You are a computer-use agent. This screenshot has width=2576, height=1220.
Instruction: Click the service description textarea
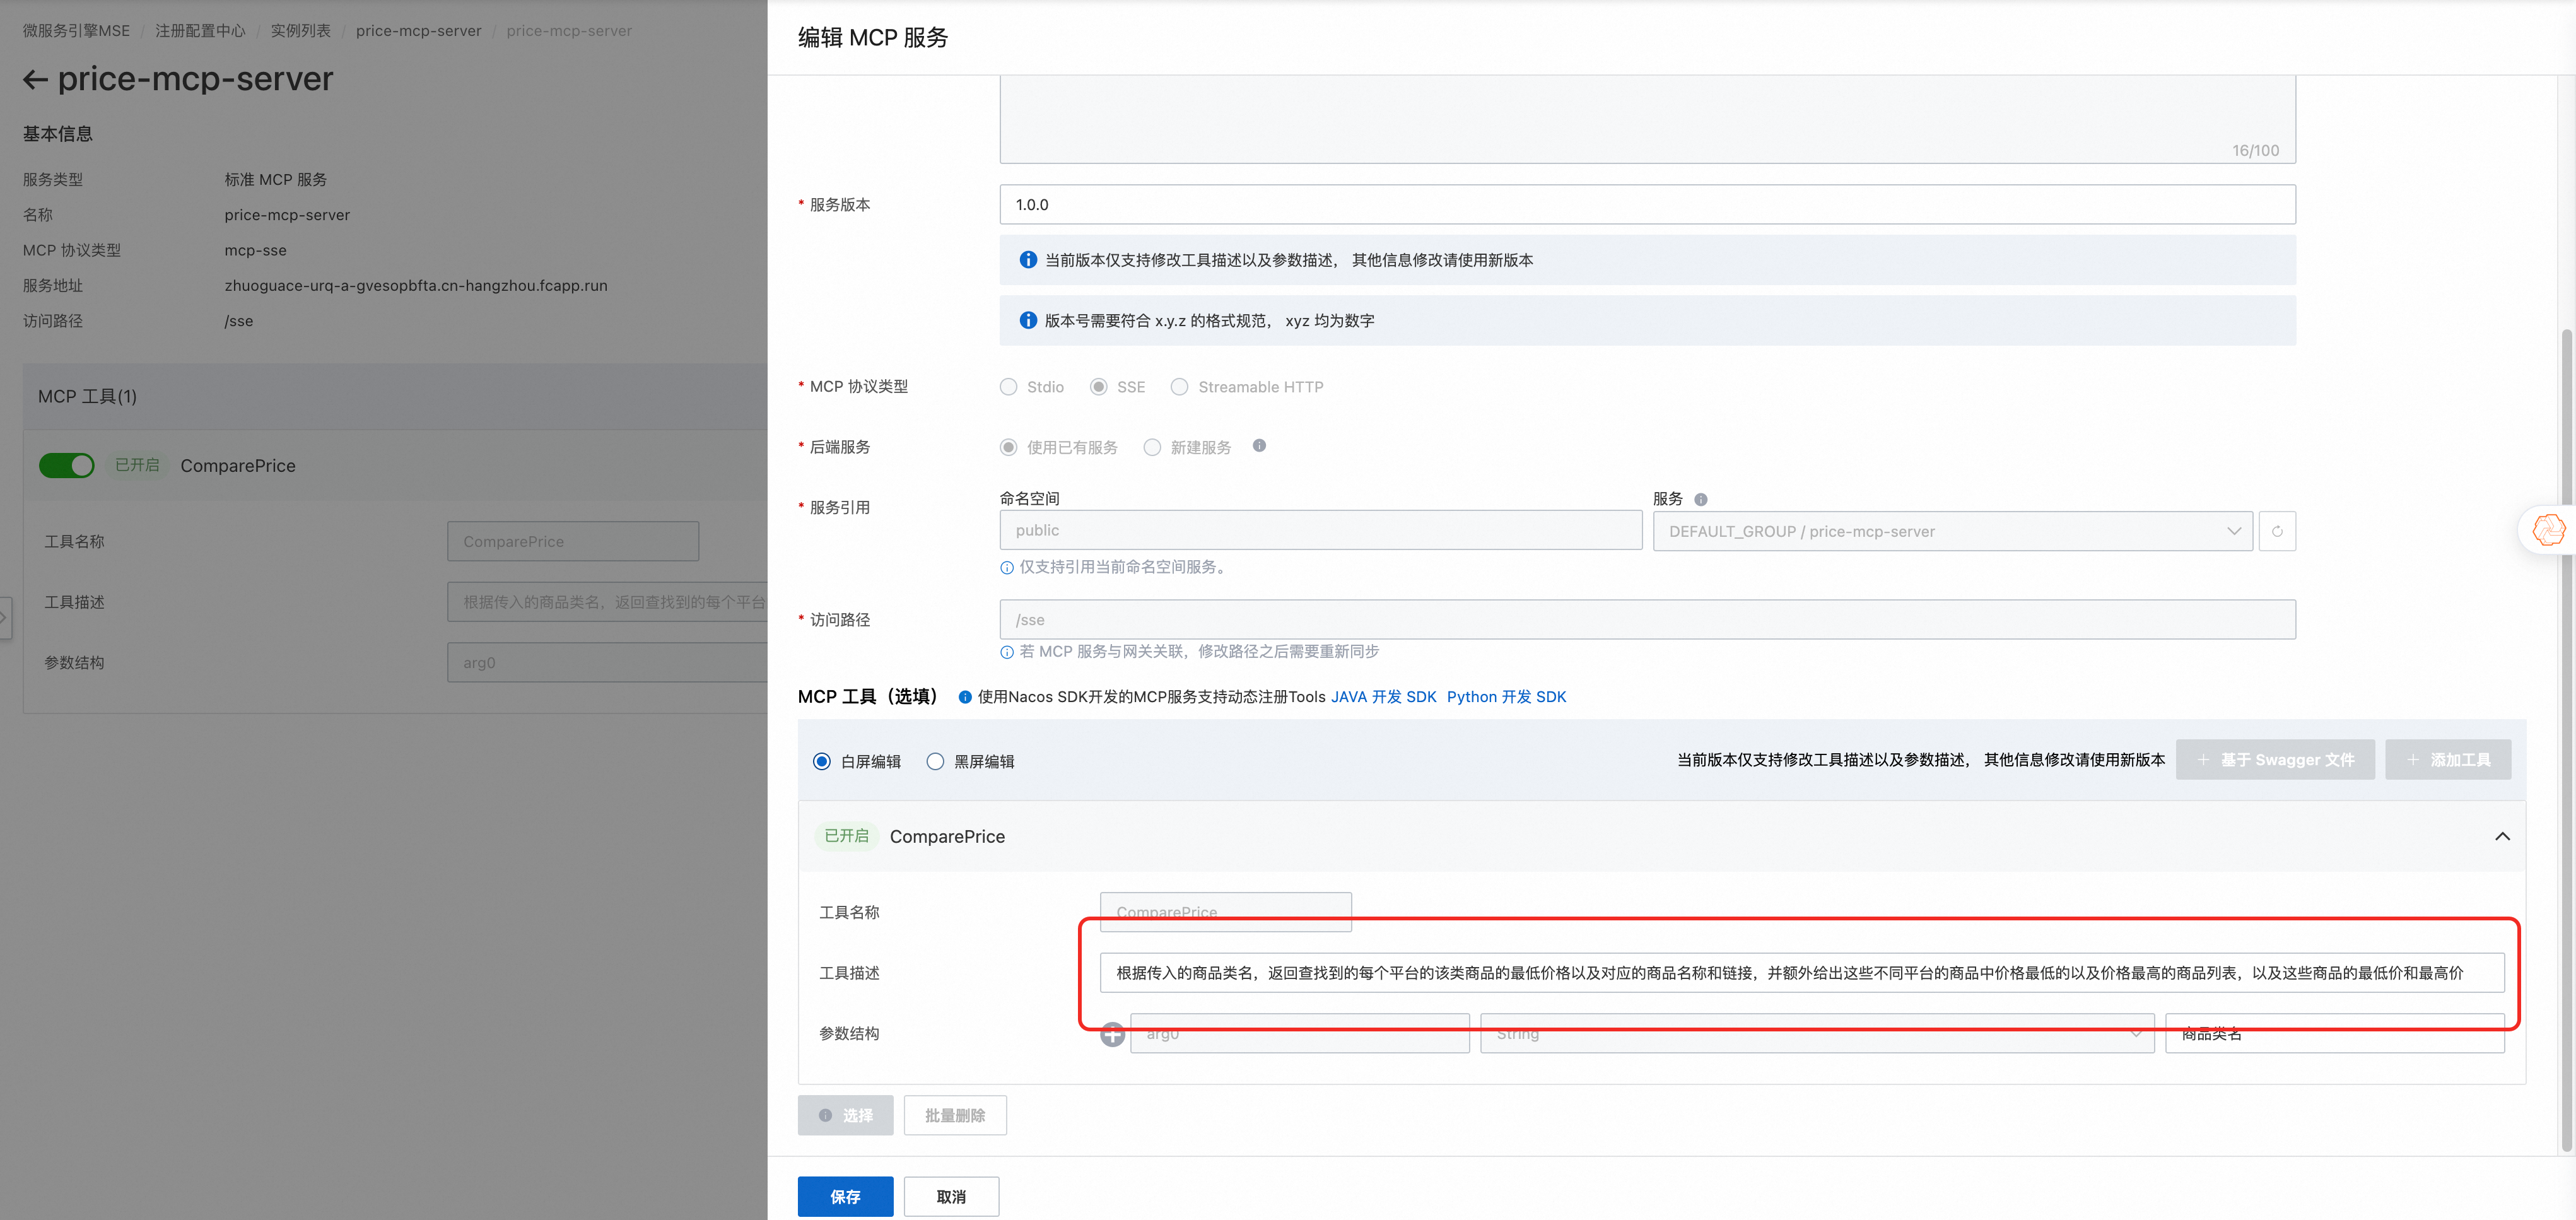[x=1647, y=119]
